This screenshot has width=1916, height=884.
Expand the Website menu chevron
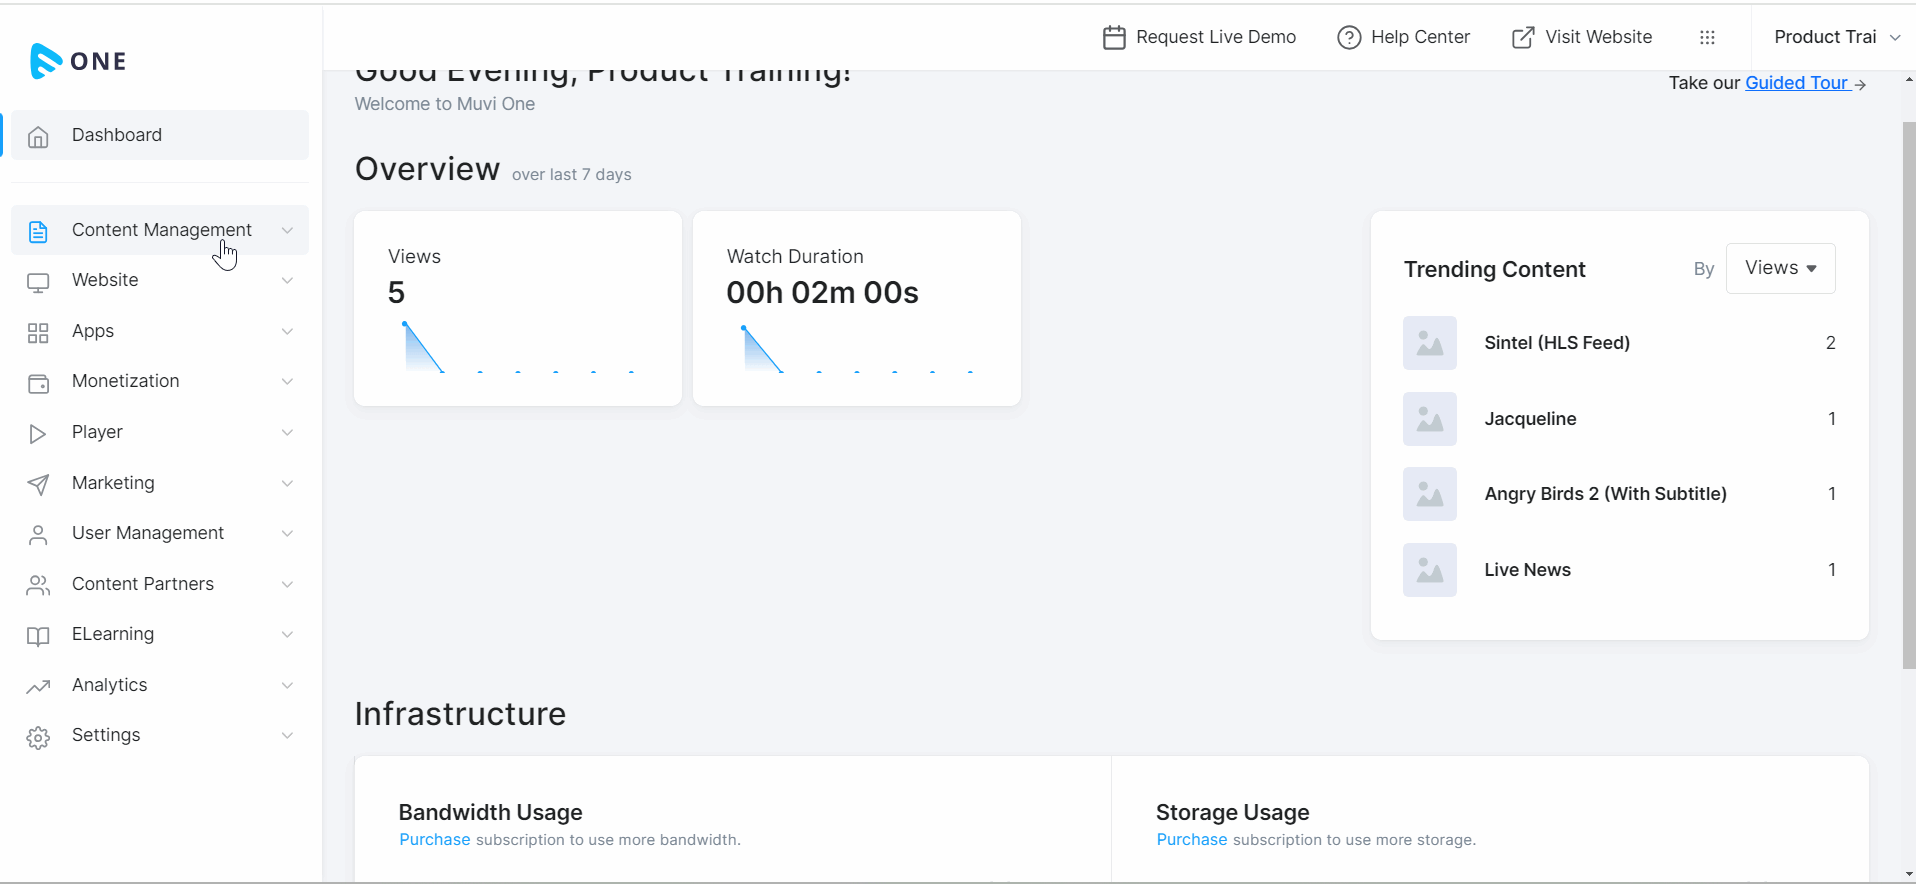click(x=287, y=281)
